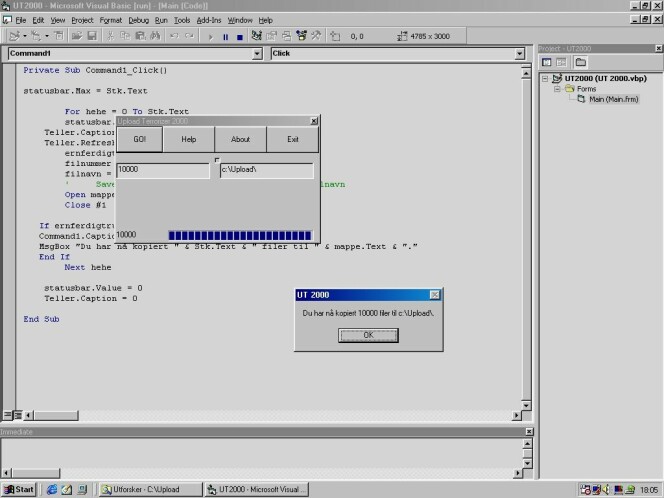The image size is (664, 498).
Task: Collapse the UT2000 project tree node
Action: coord(545,79)
